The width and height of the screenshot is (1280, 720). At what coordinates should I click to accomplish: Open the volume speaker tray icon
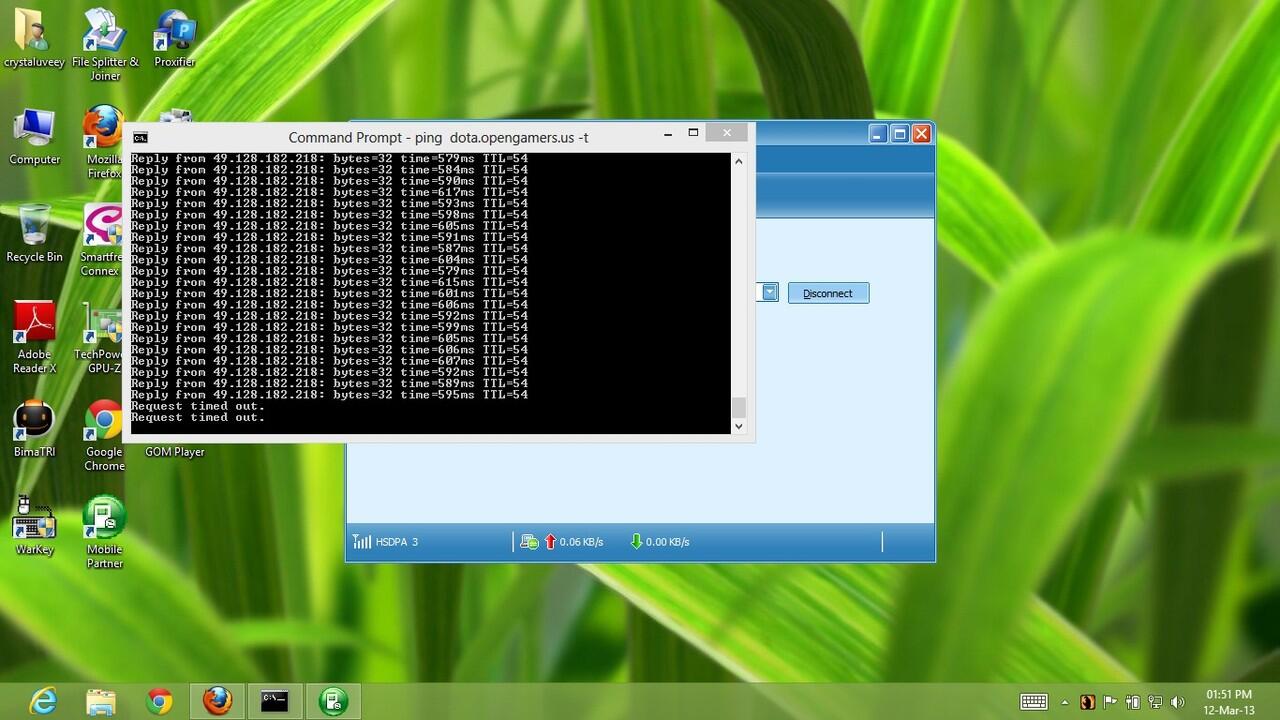(1177, 702)
